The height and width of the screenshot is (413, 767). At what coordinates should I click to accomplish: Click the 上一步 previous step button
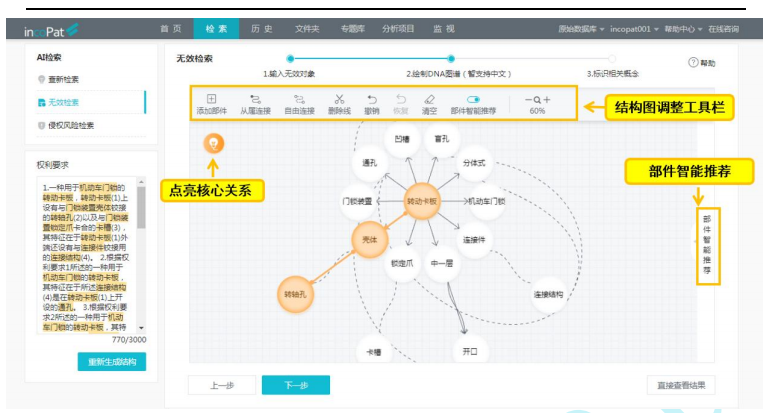coord(222,385)
